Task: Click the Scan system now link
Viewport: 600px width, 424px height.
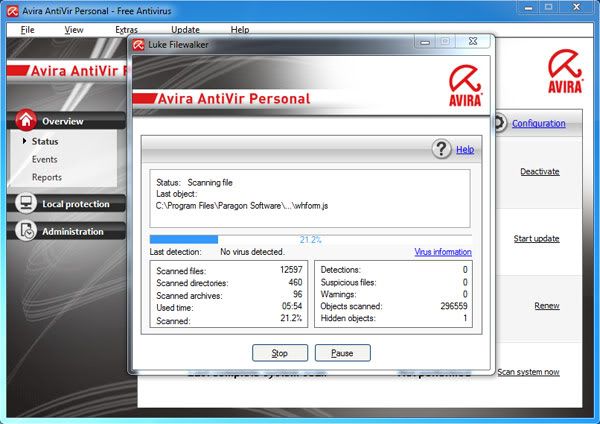Action: tap(528, 372)
